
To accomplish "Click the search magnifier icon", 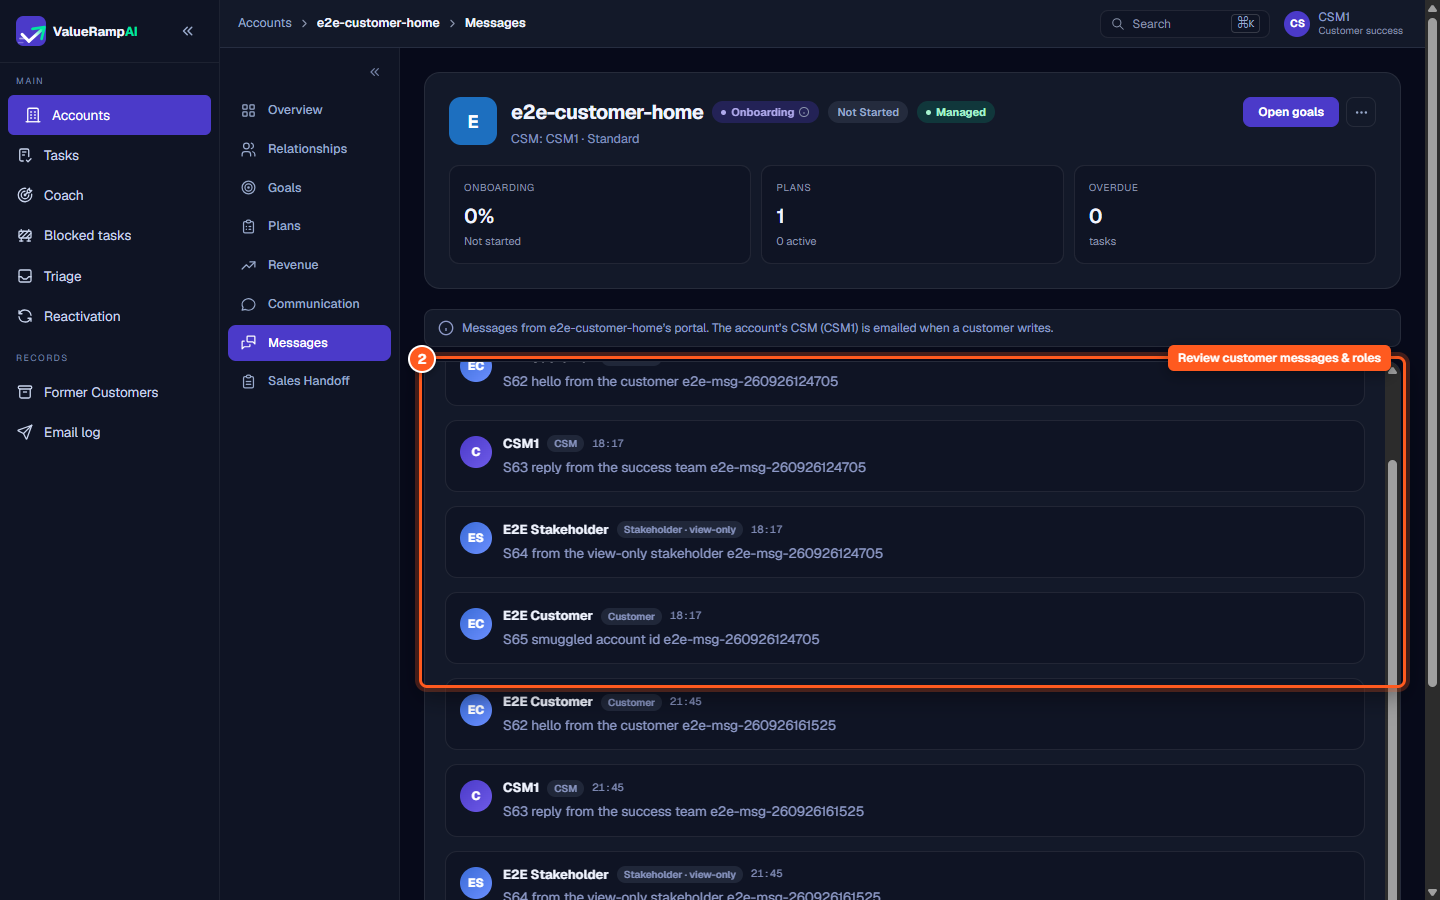I will [x=1118, y=24].
